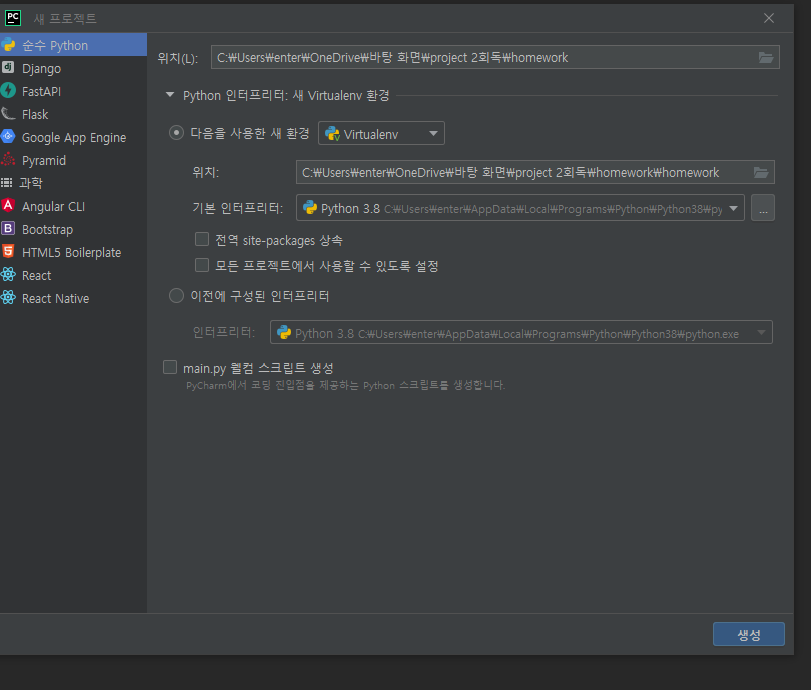
Task: Click the React Native atom icon
Action: pyautogui.click(x=8, y=297)
